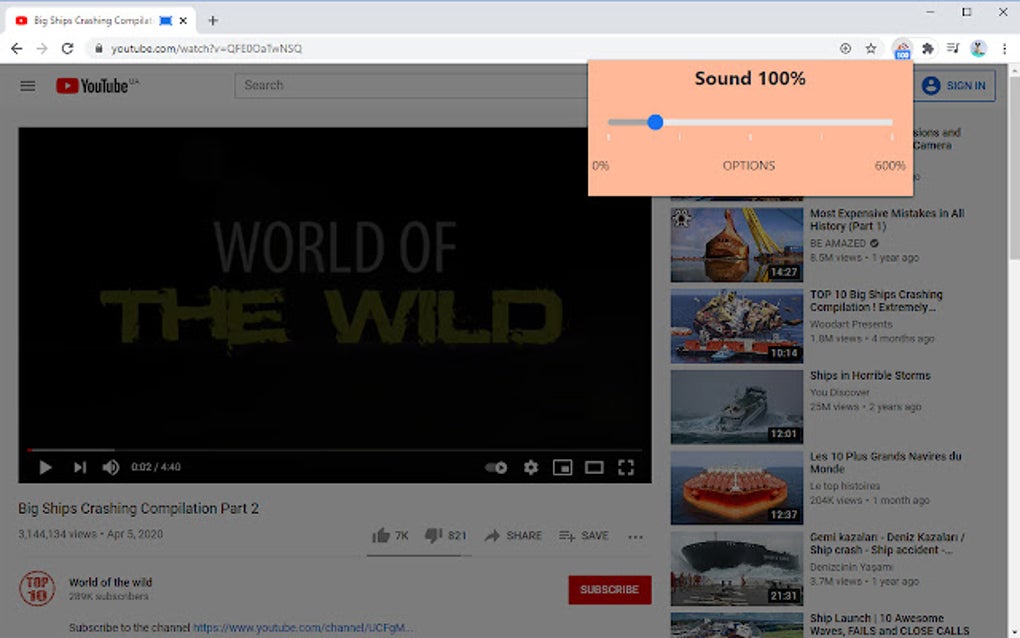Screen dimensions: 1020x638
Task: Open Ship Launch 10 Awesome Waves title
Action: (889, 624)
